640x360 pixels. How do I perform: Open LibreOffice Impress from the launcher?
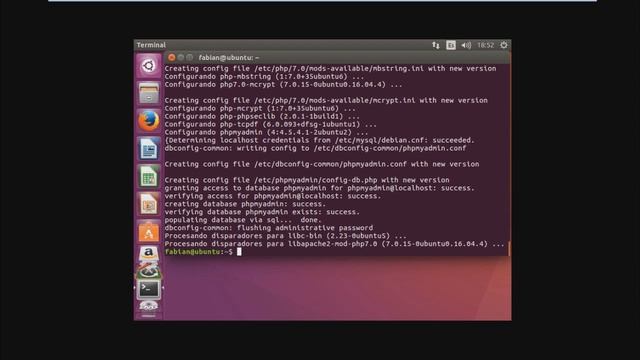click(149, 204)
